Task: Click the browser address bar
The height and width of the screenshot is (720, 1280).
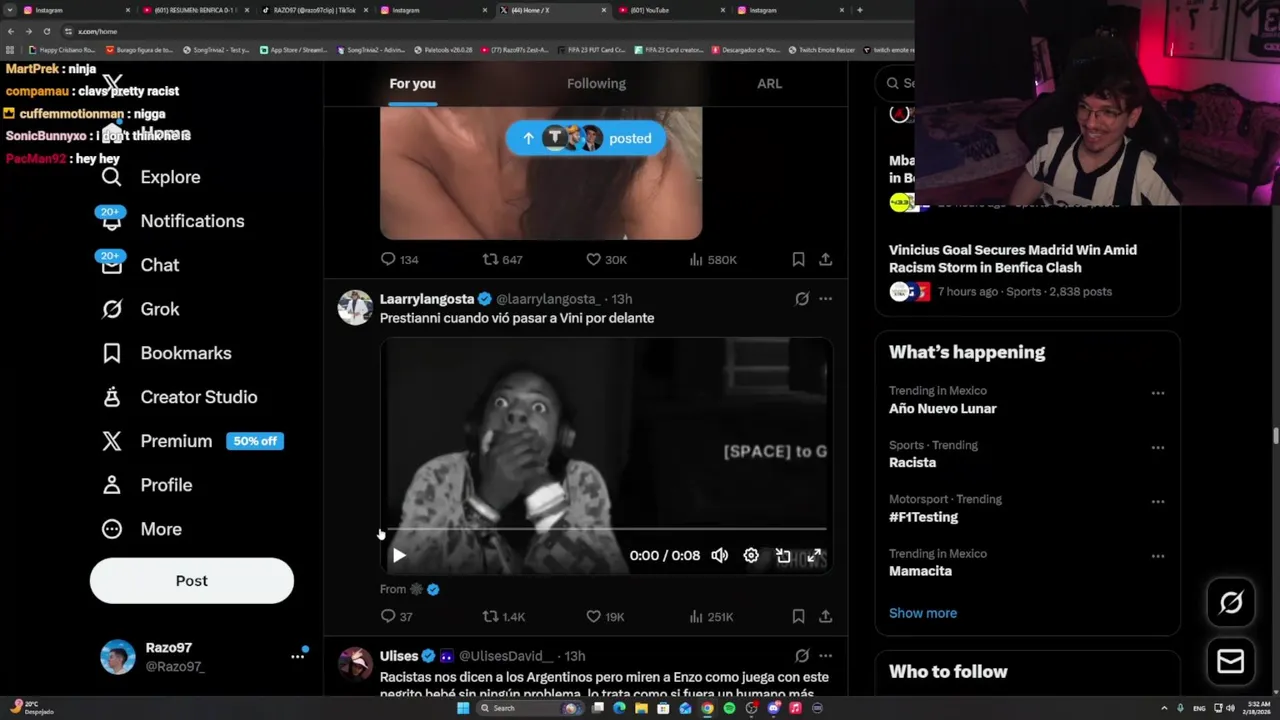Action: [480, 31]
